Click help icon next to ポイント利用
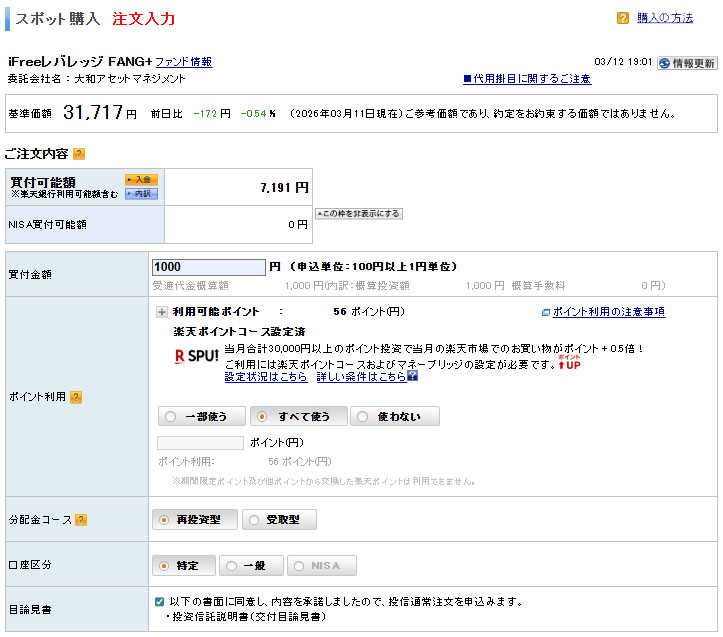The image size is (723, 637). click(75, 397)
